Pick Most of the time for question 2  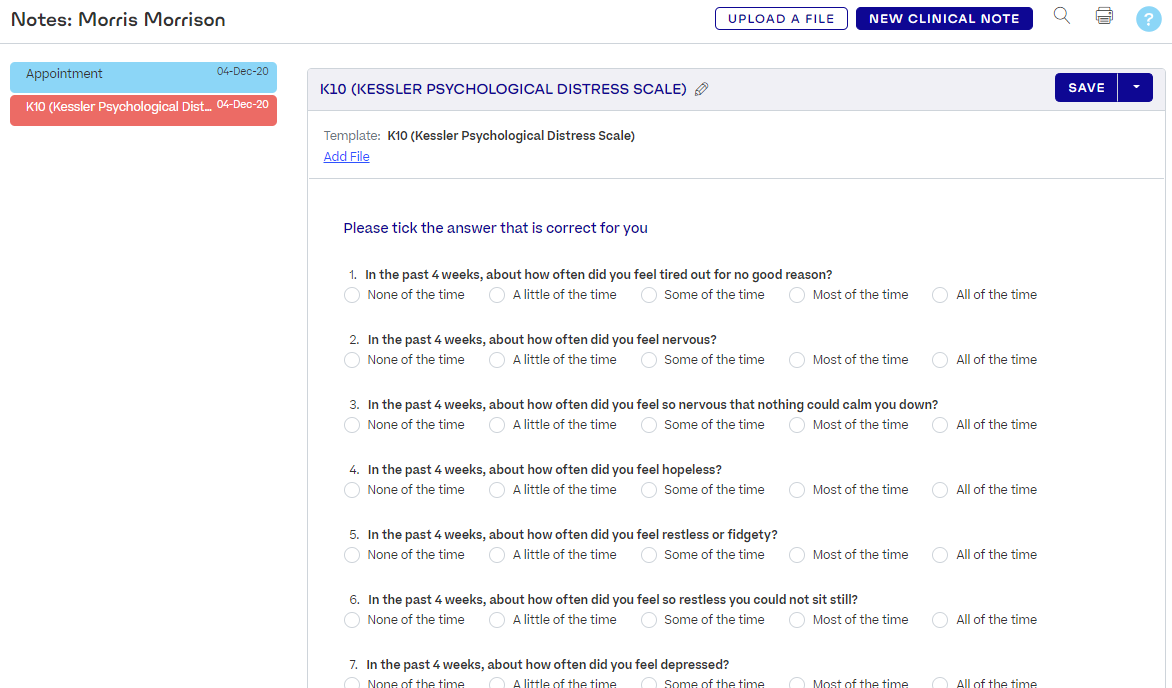(796, 359)
